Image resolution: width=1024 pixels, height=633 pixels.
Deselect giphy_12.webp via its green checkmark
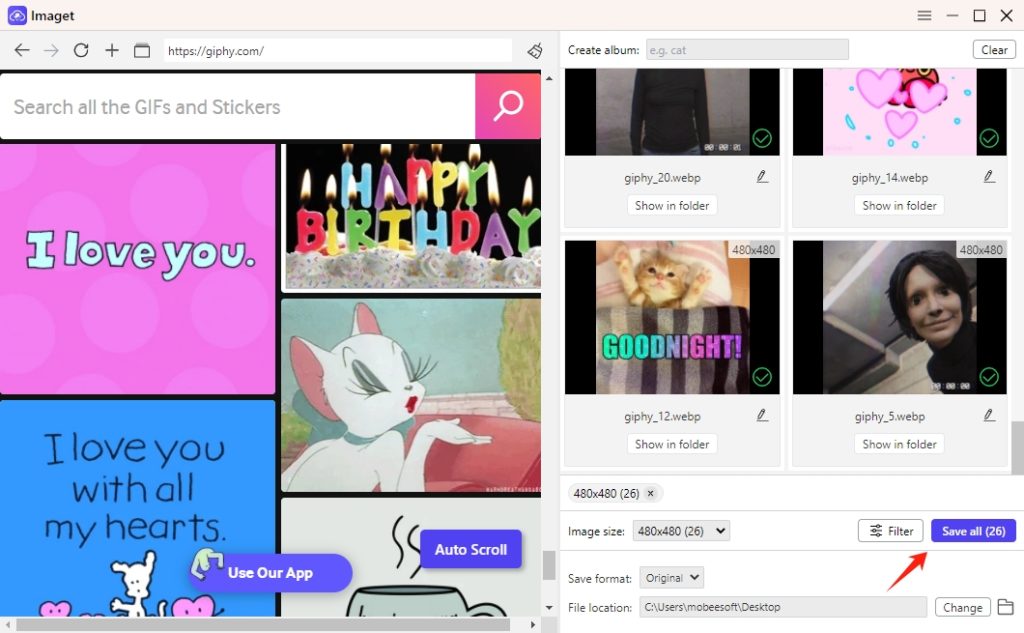[x=761, y=378]
